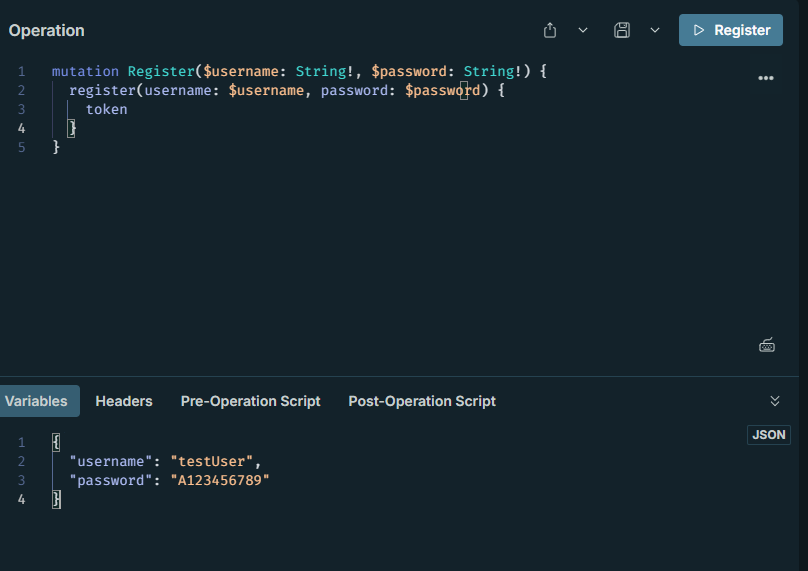Screen dimensions: 808x571
Task: Click the '$password' argument on line 2
Action: [x=442, y=90]
